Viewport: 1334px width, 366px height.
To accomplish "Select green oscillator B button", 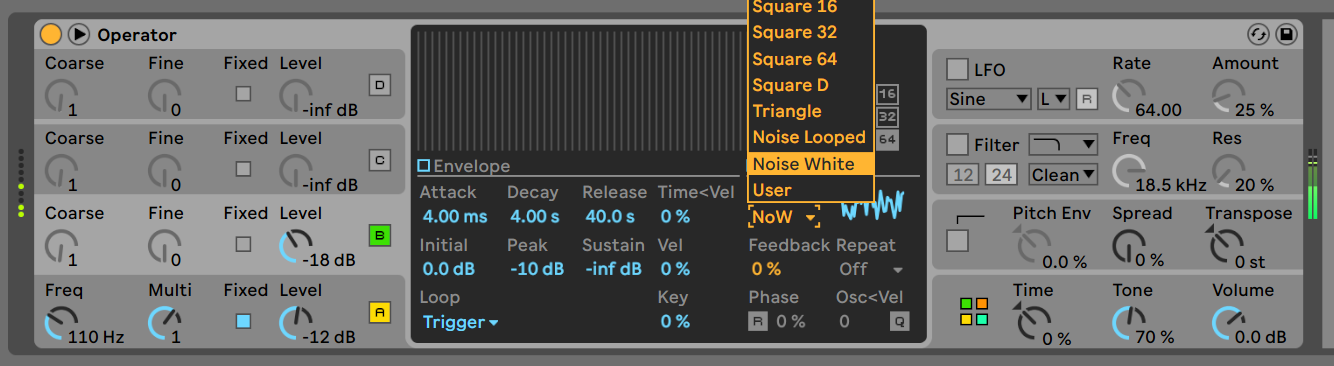I will [379, 236].
